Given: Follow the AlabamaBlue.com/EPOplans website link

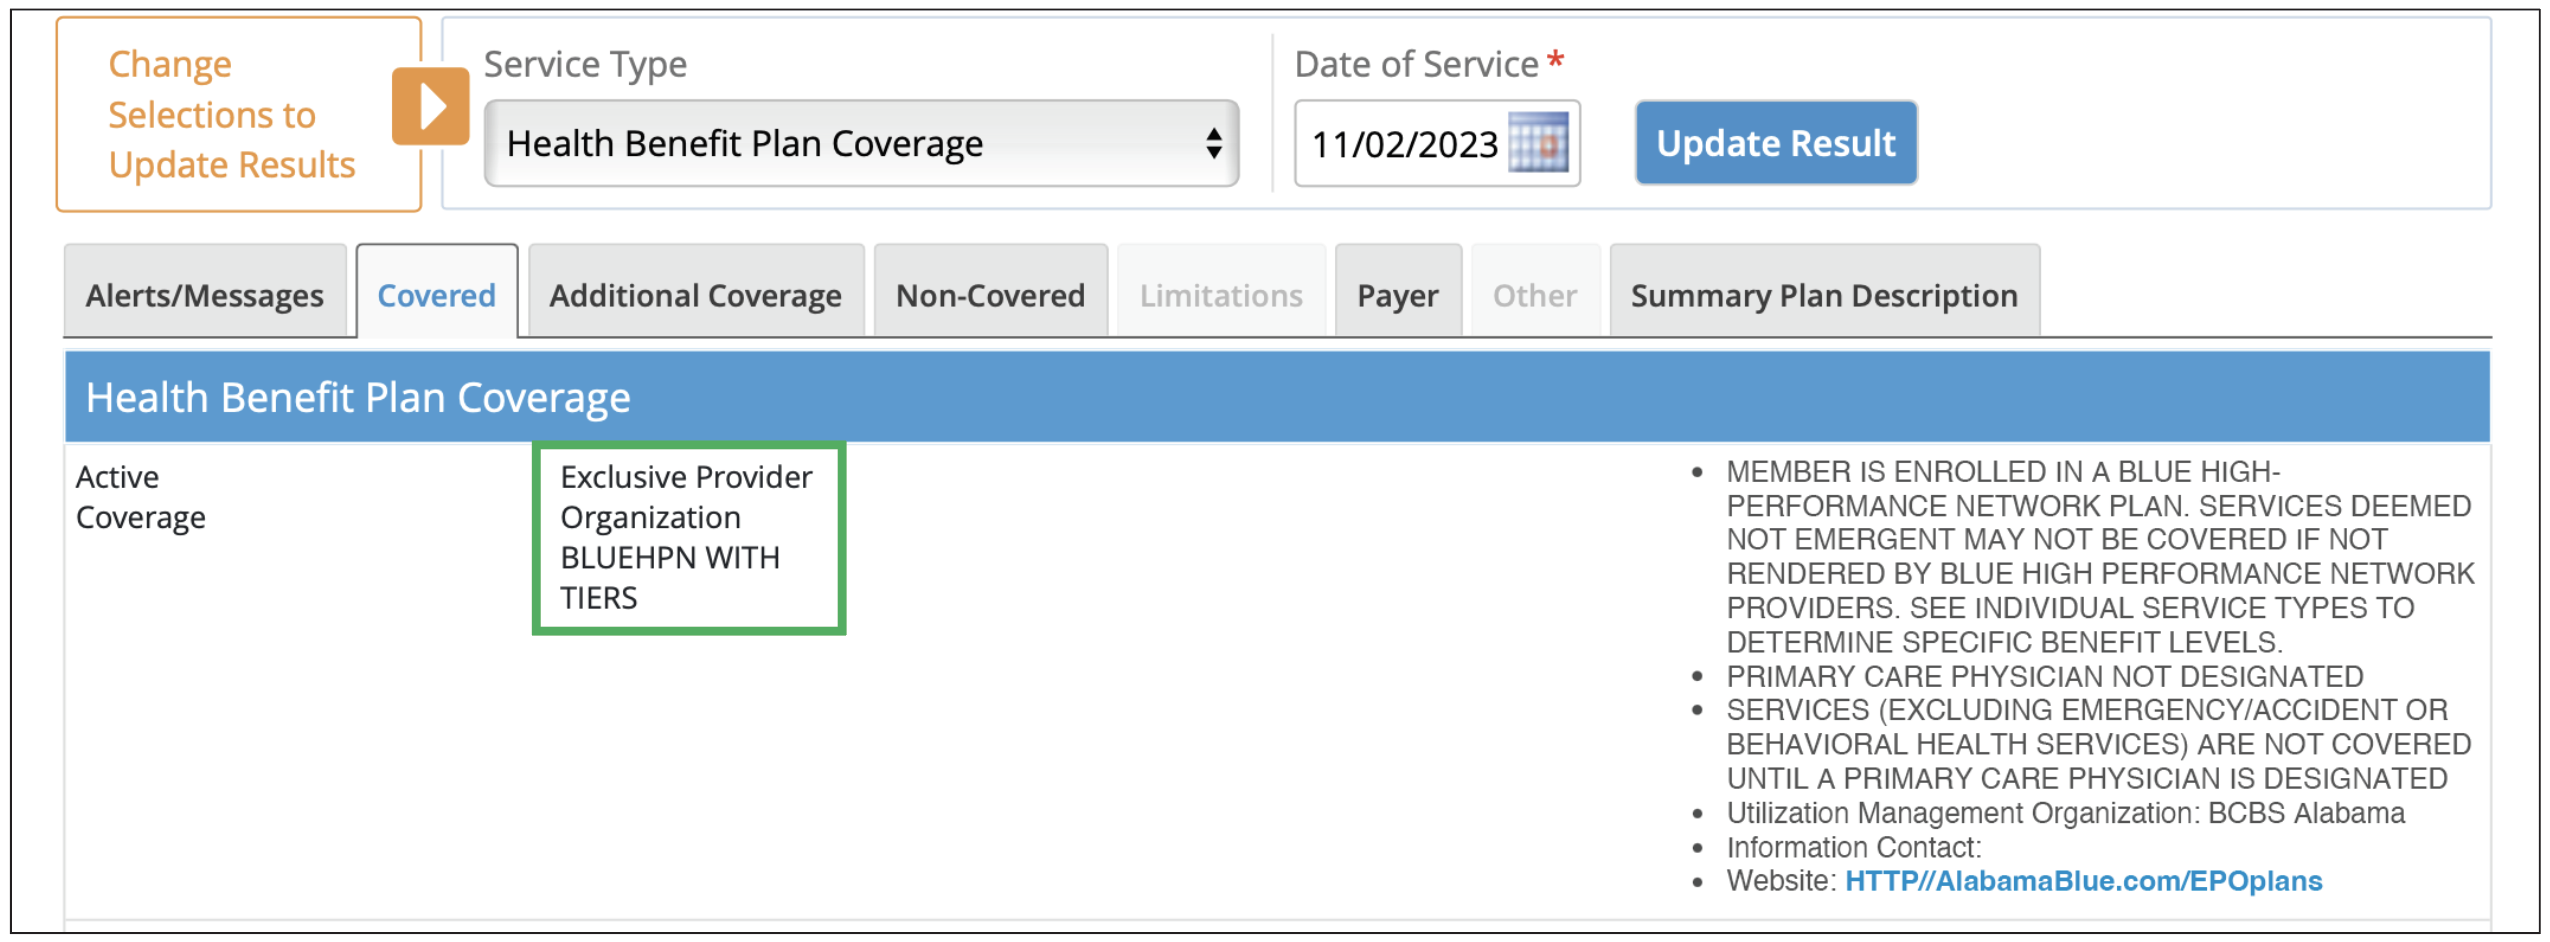Looking at the screenshot, I should coord(2082,881).
